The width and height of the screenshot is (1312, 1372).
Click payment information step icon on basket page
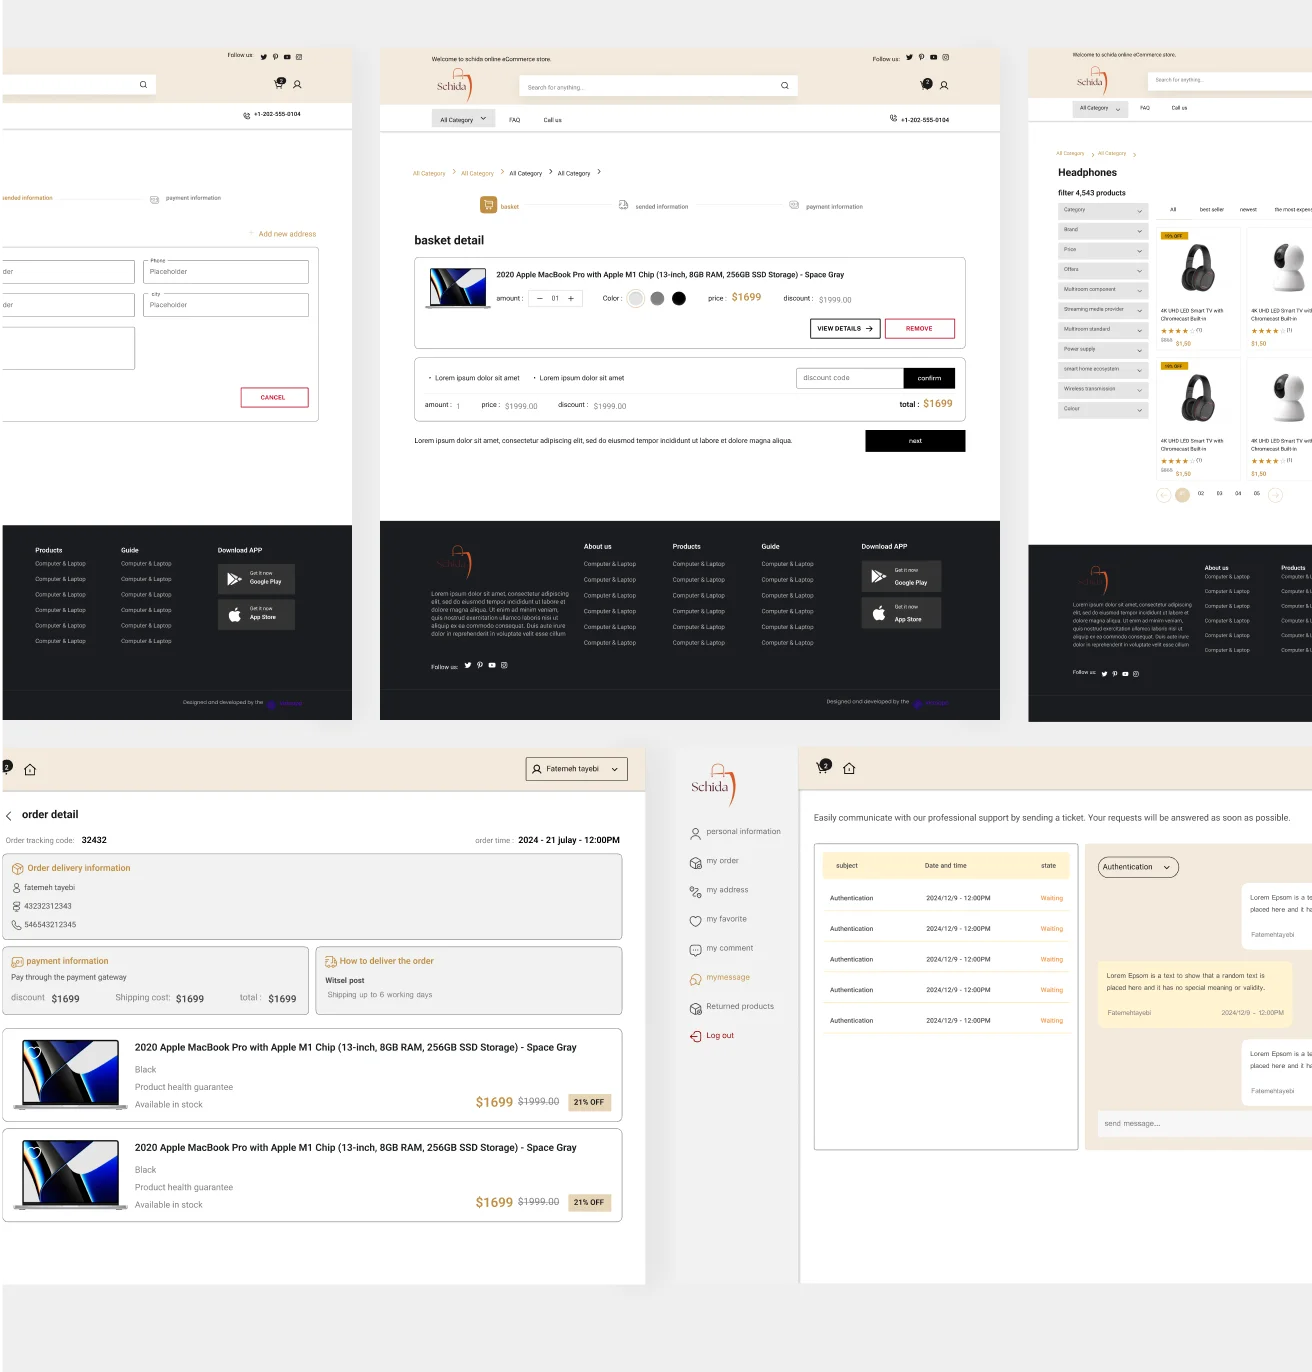[x=794, y=205]
